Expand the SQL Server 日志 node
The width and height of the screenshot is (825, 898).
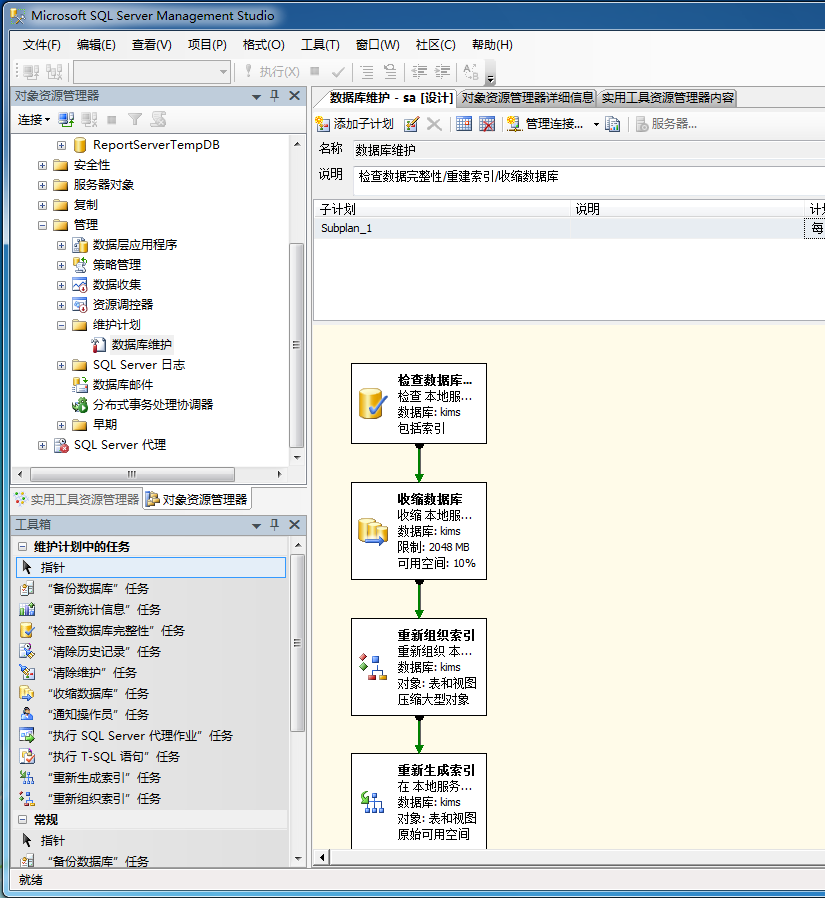(x=61, y=365)
